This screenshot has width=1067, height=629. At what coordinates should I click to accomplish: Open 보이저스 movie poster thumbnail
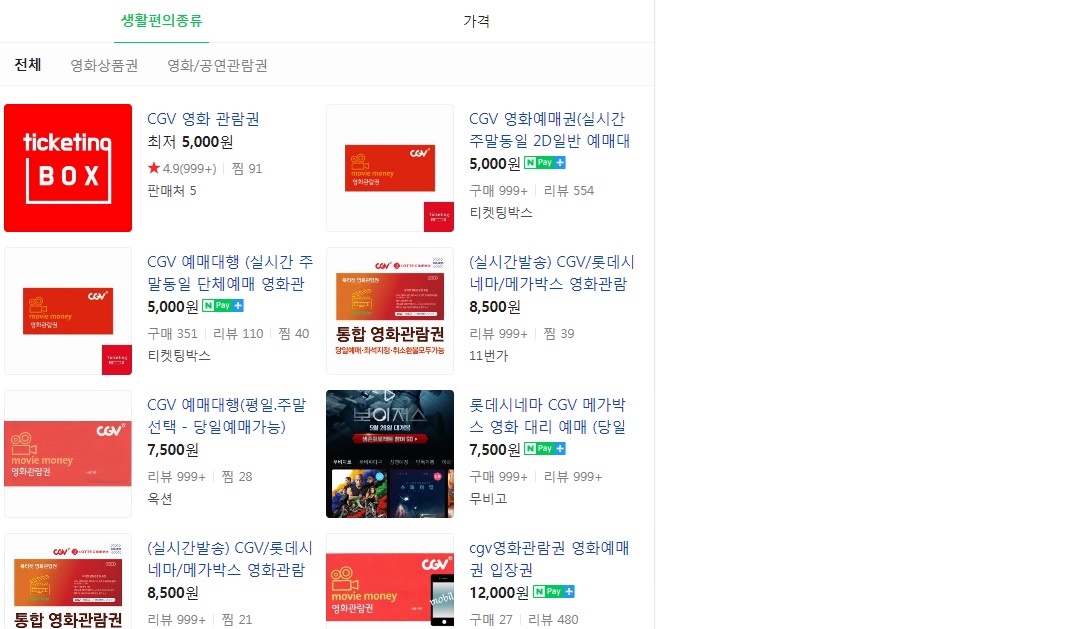tap(390, 454)
